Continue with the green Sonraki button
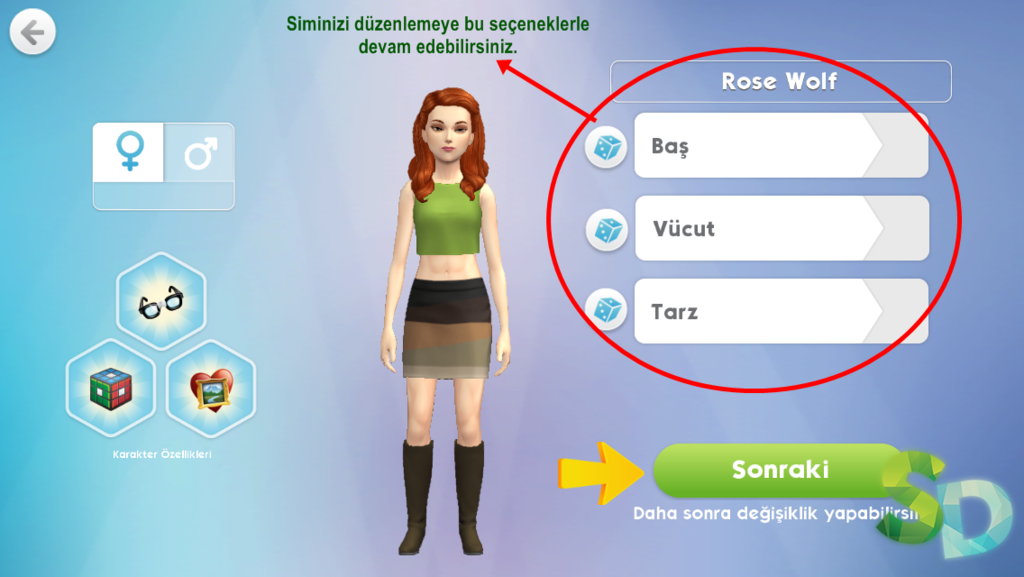Screen dimensions: 1024x577 (780, 470)
